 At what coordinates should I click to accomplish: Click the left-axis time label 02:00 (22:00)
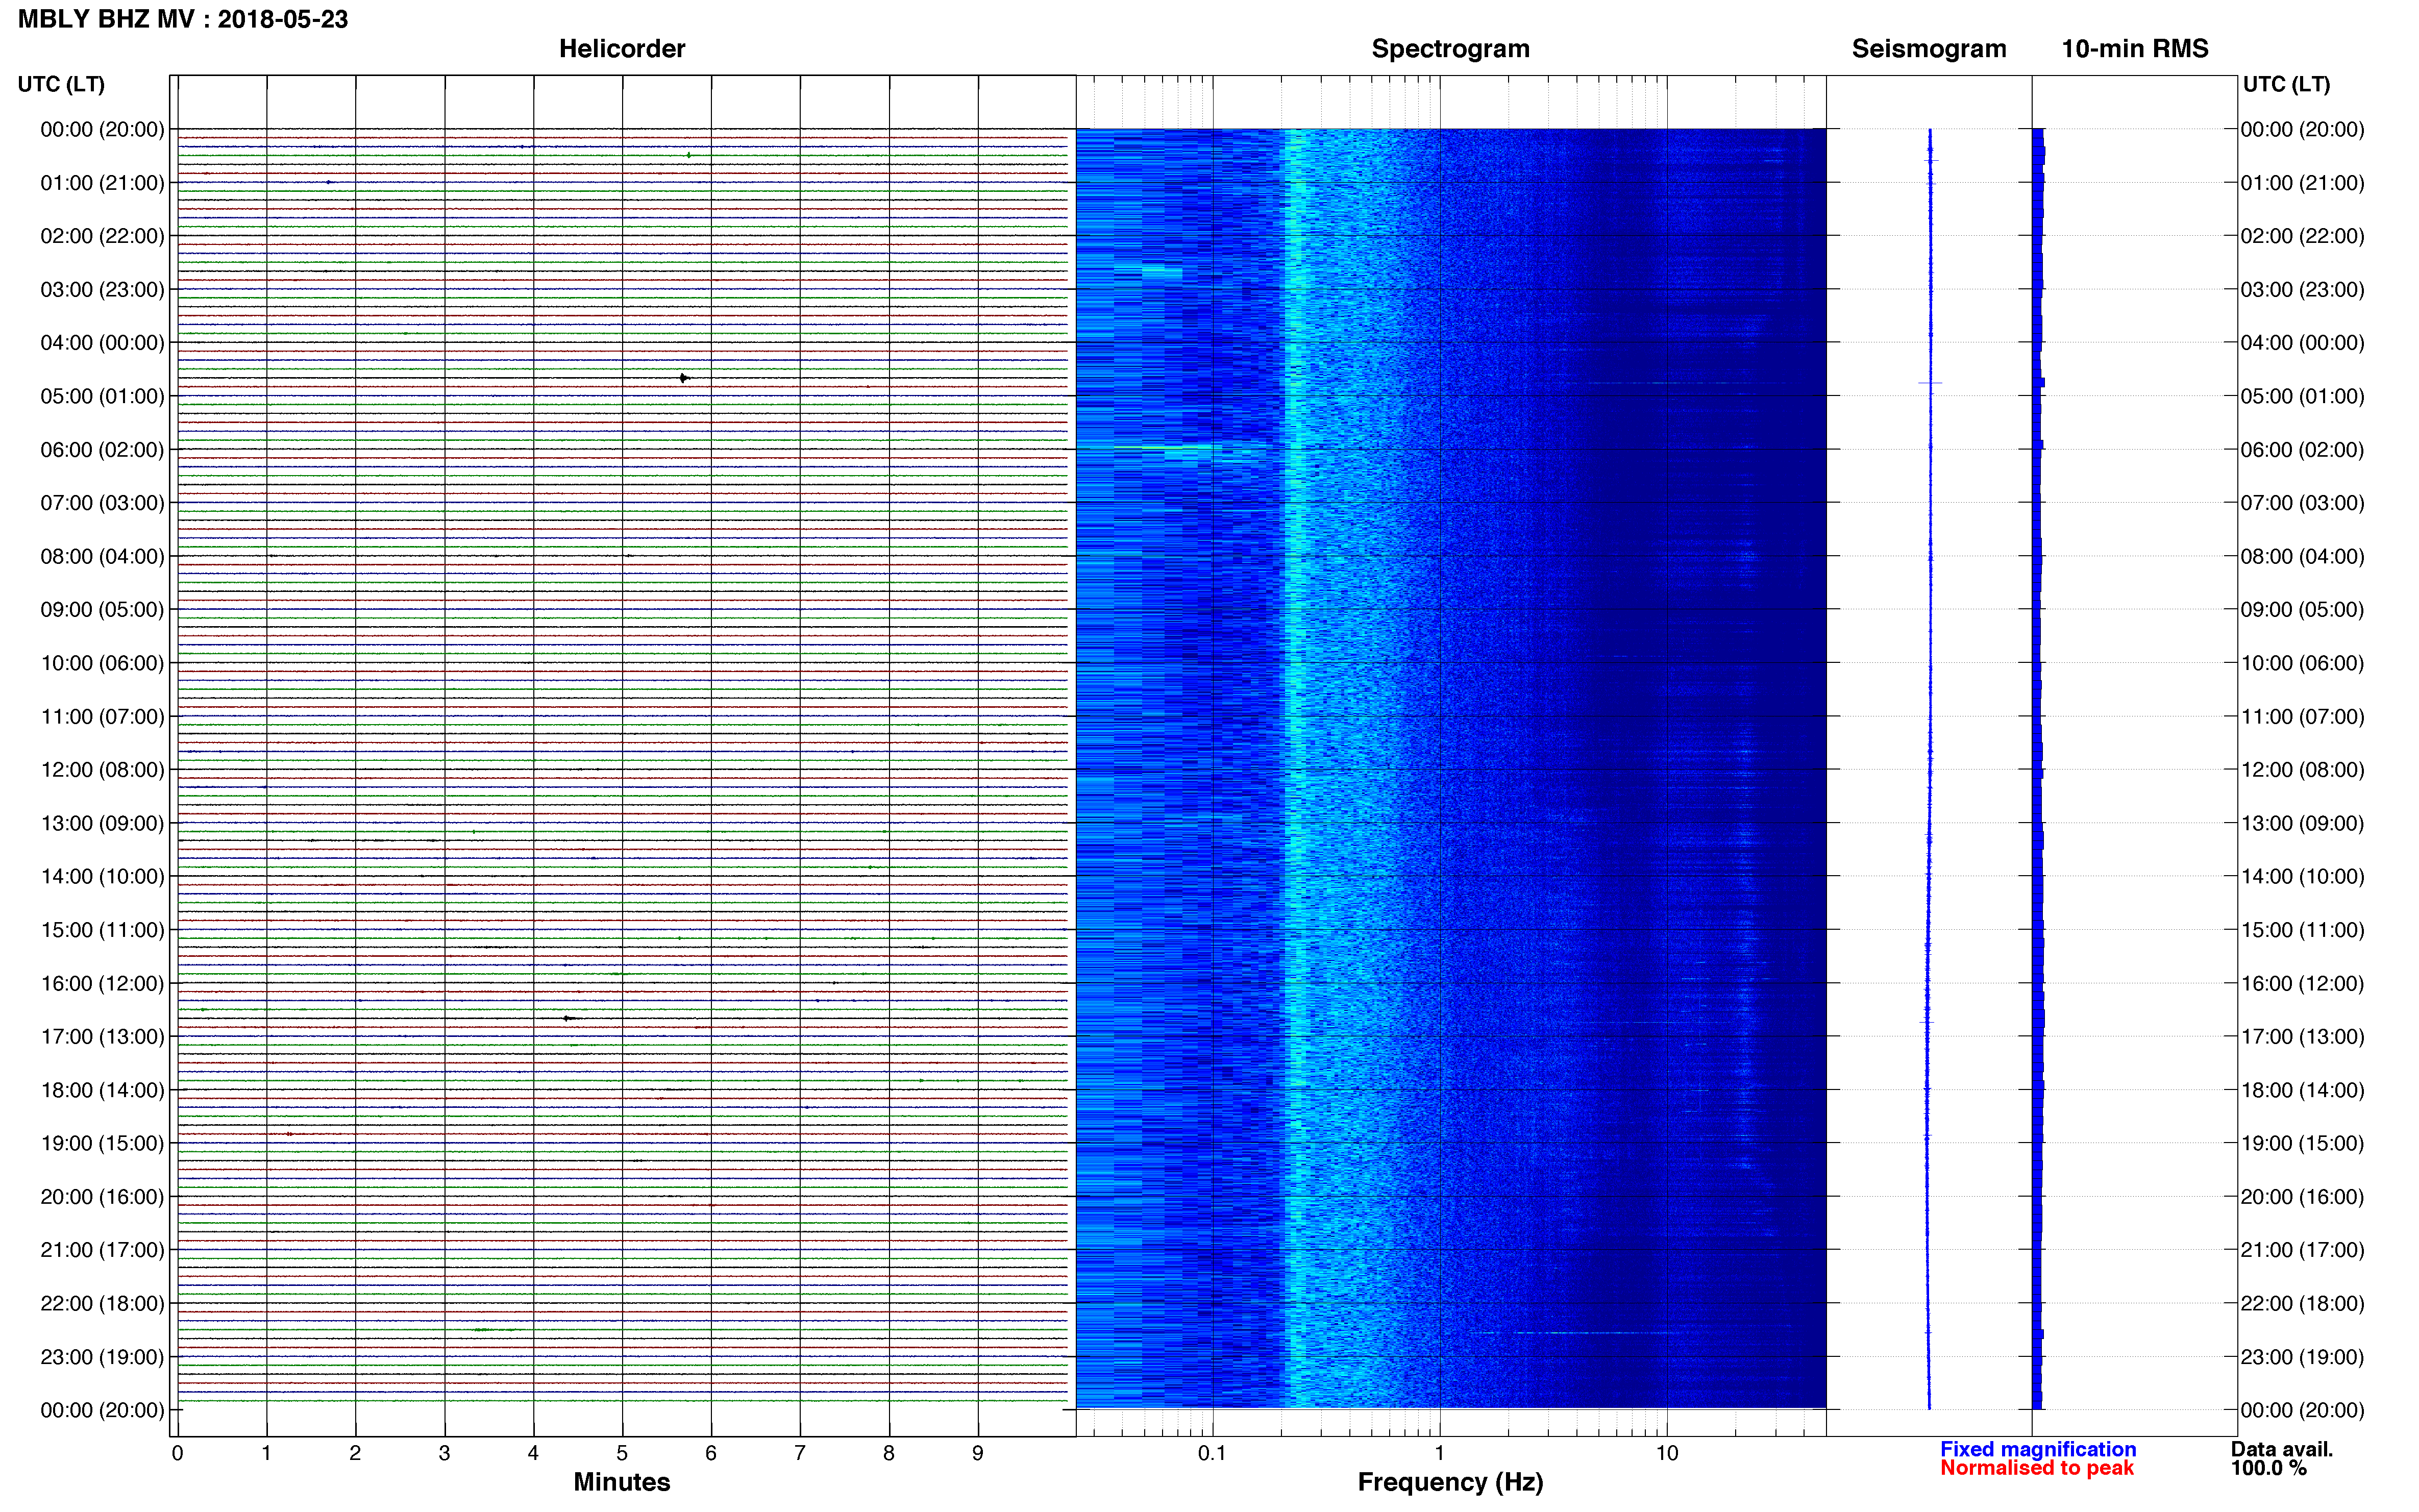(102, 236)
